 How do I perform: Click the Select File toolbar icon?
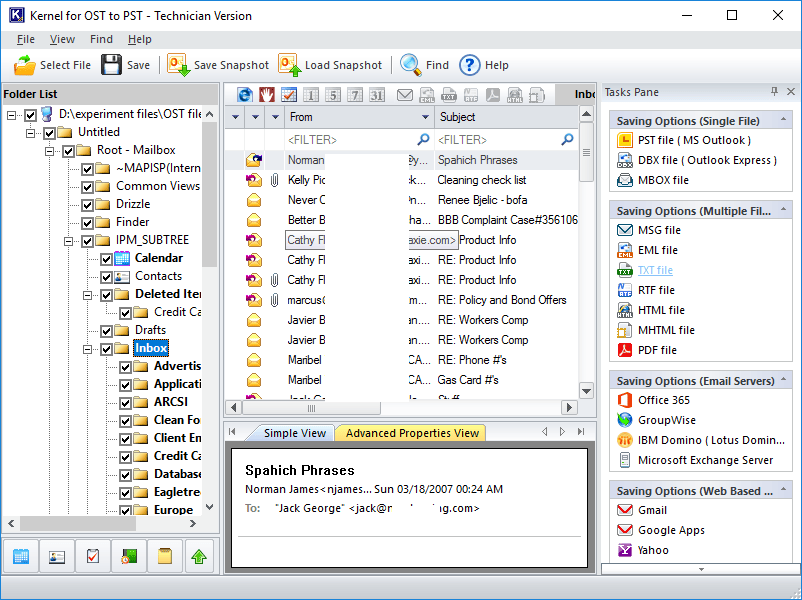(25, 65)
